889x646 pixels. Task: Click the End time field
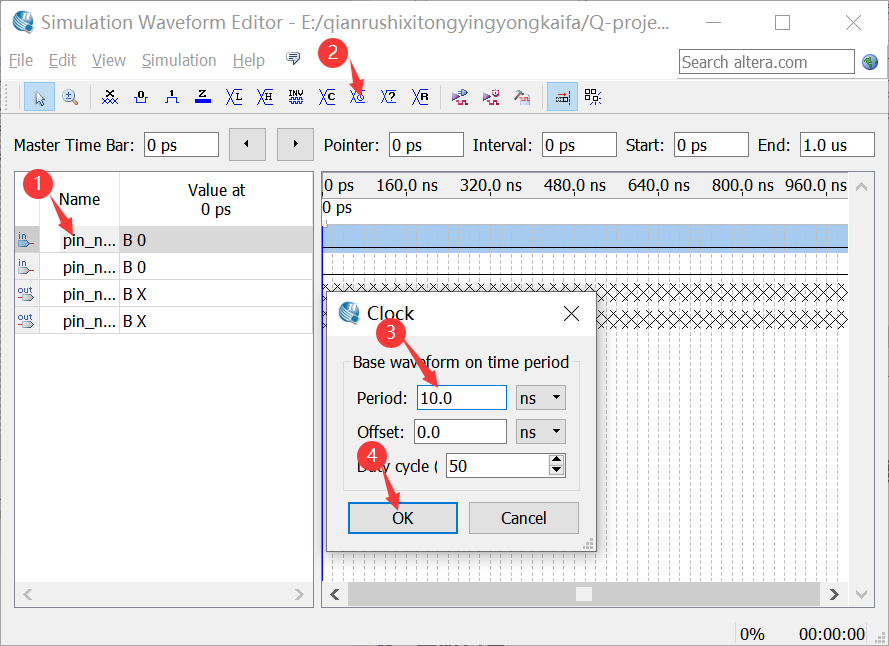[x=837, y=145]
